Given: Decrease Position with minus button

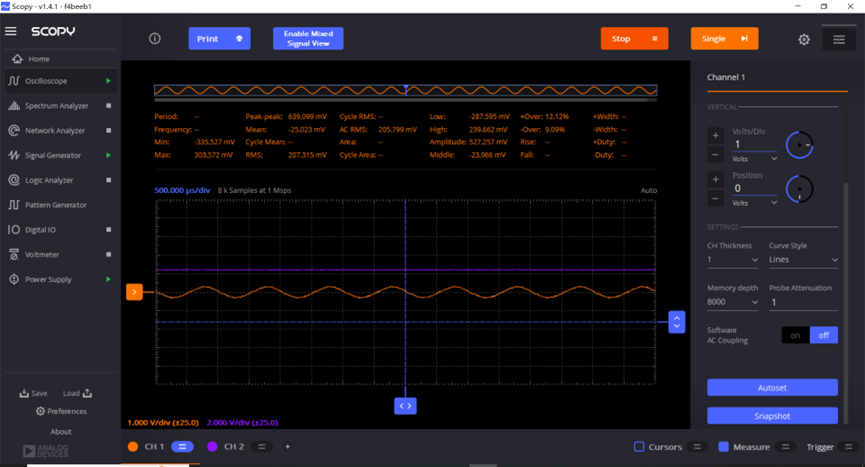Looking at the screenshot, I should point(716,198).
